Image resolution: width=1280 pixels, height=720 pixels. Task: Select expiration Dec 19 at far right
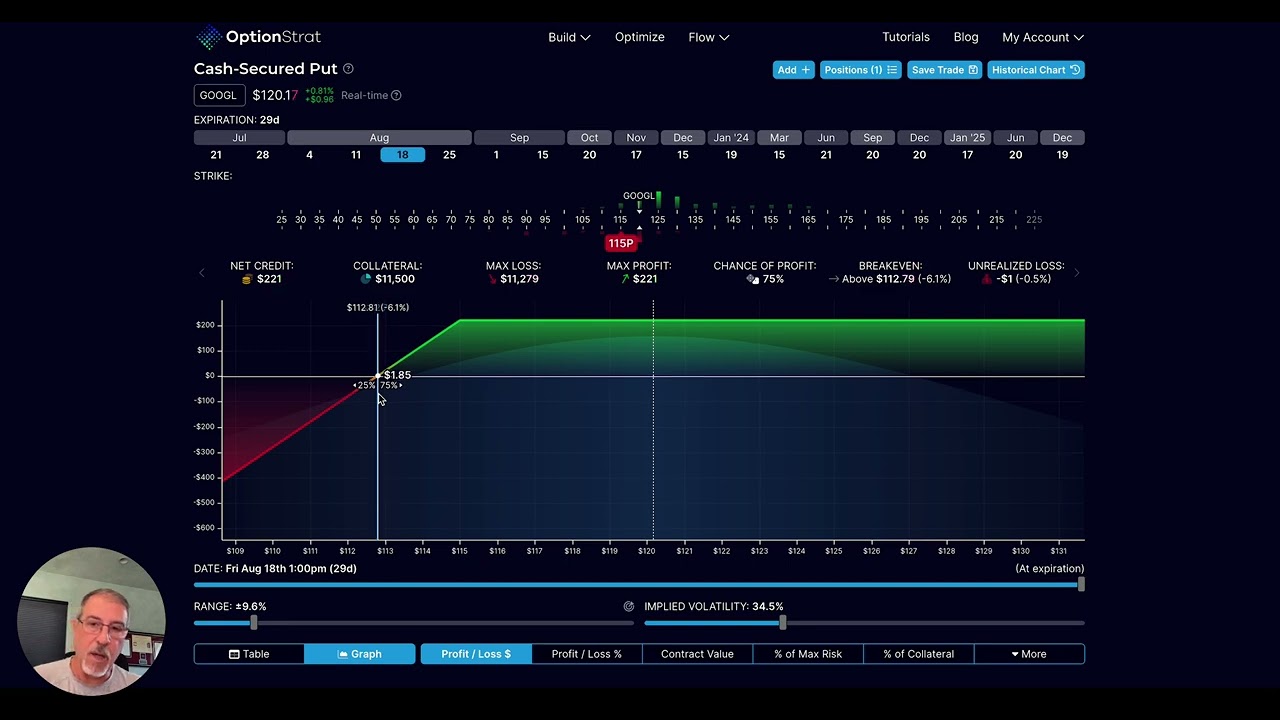[x=1062, y=155]
